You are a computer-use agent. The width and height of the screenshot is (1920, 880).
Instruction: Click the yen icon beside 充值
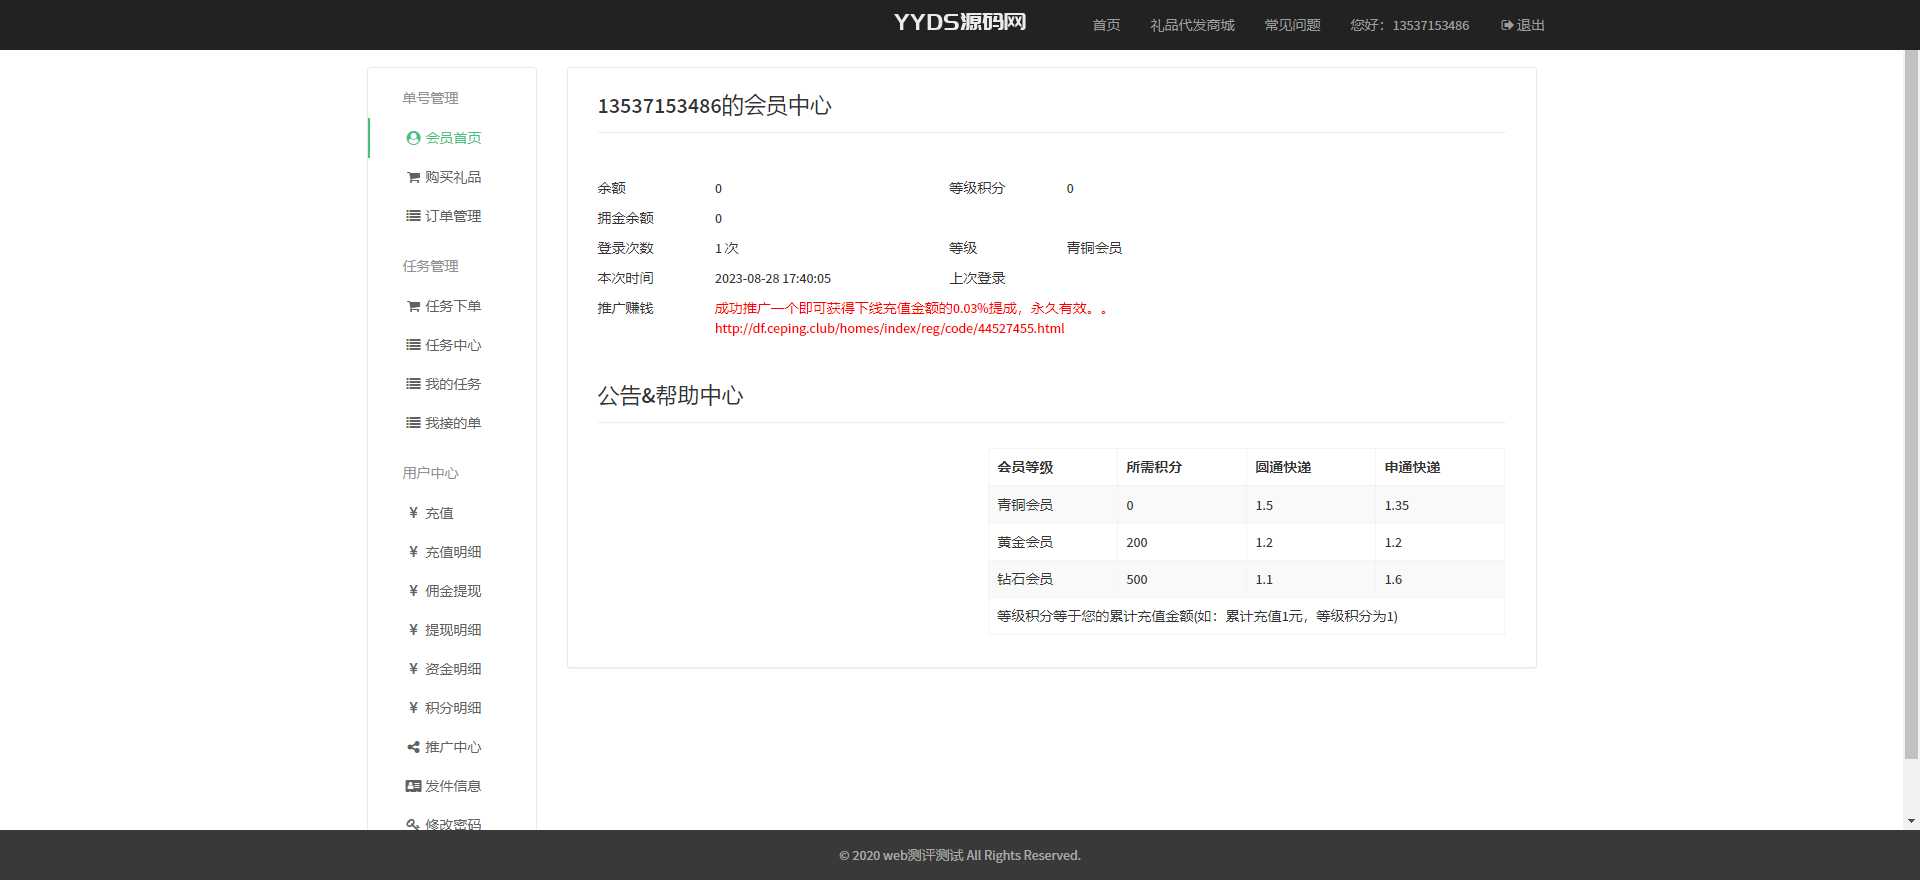click(x=413, y=513)
